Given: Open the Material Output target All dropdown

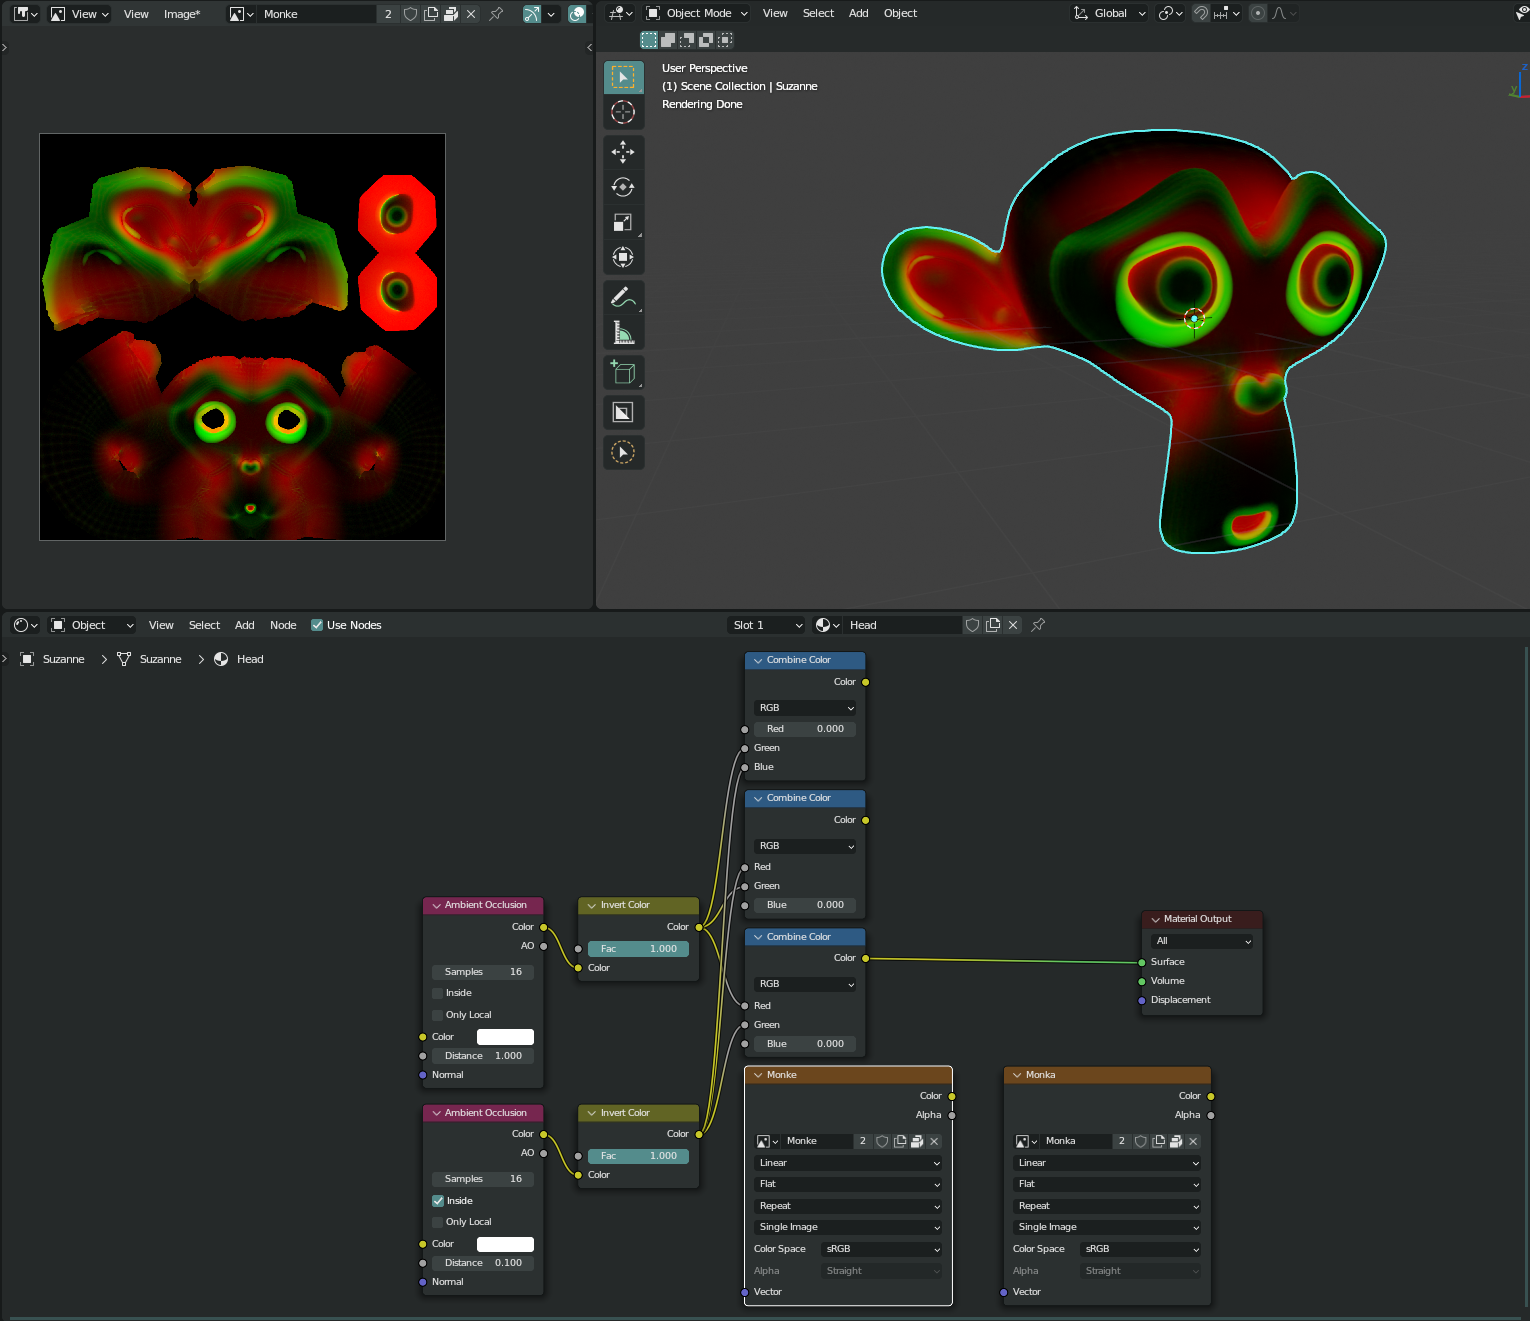Looking at the screenshot, I should coord(1202,941).
